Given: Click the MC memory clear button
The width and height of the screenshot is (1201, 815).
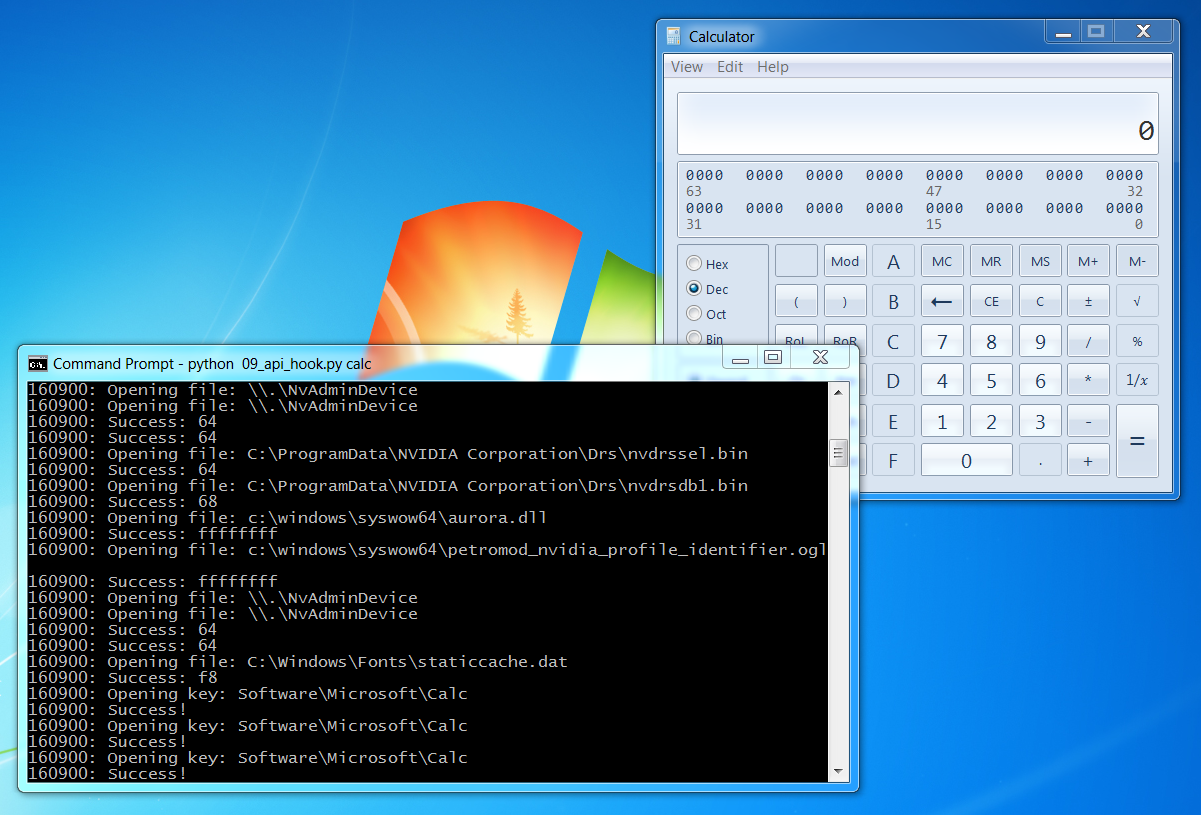Looking at the screenshot, I should tap(942, 261).
